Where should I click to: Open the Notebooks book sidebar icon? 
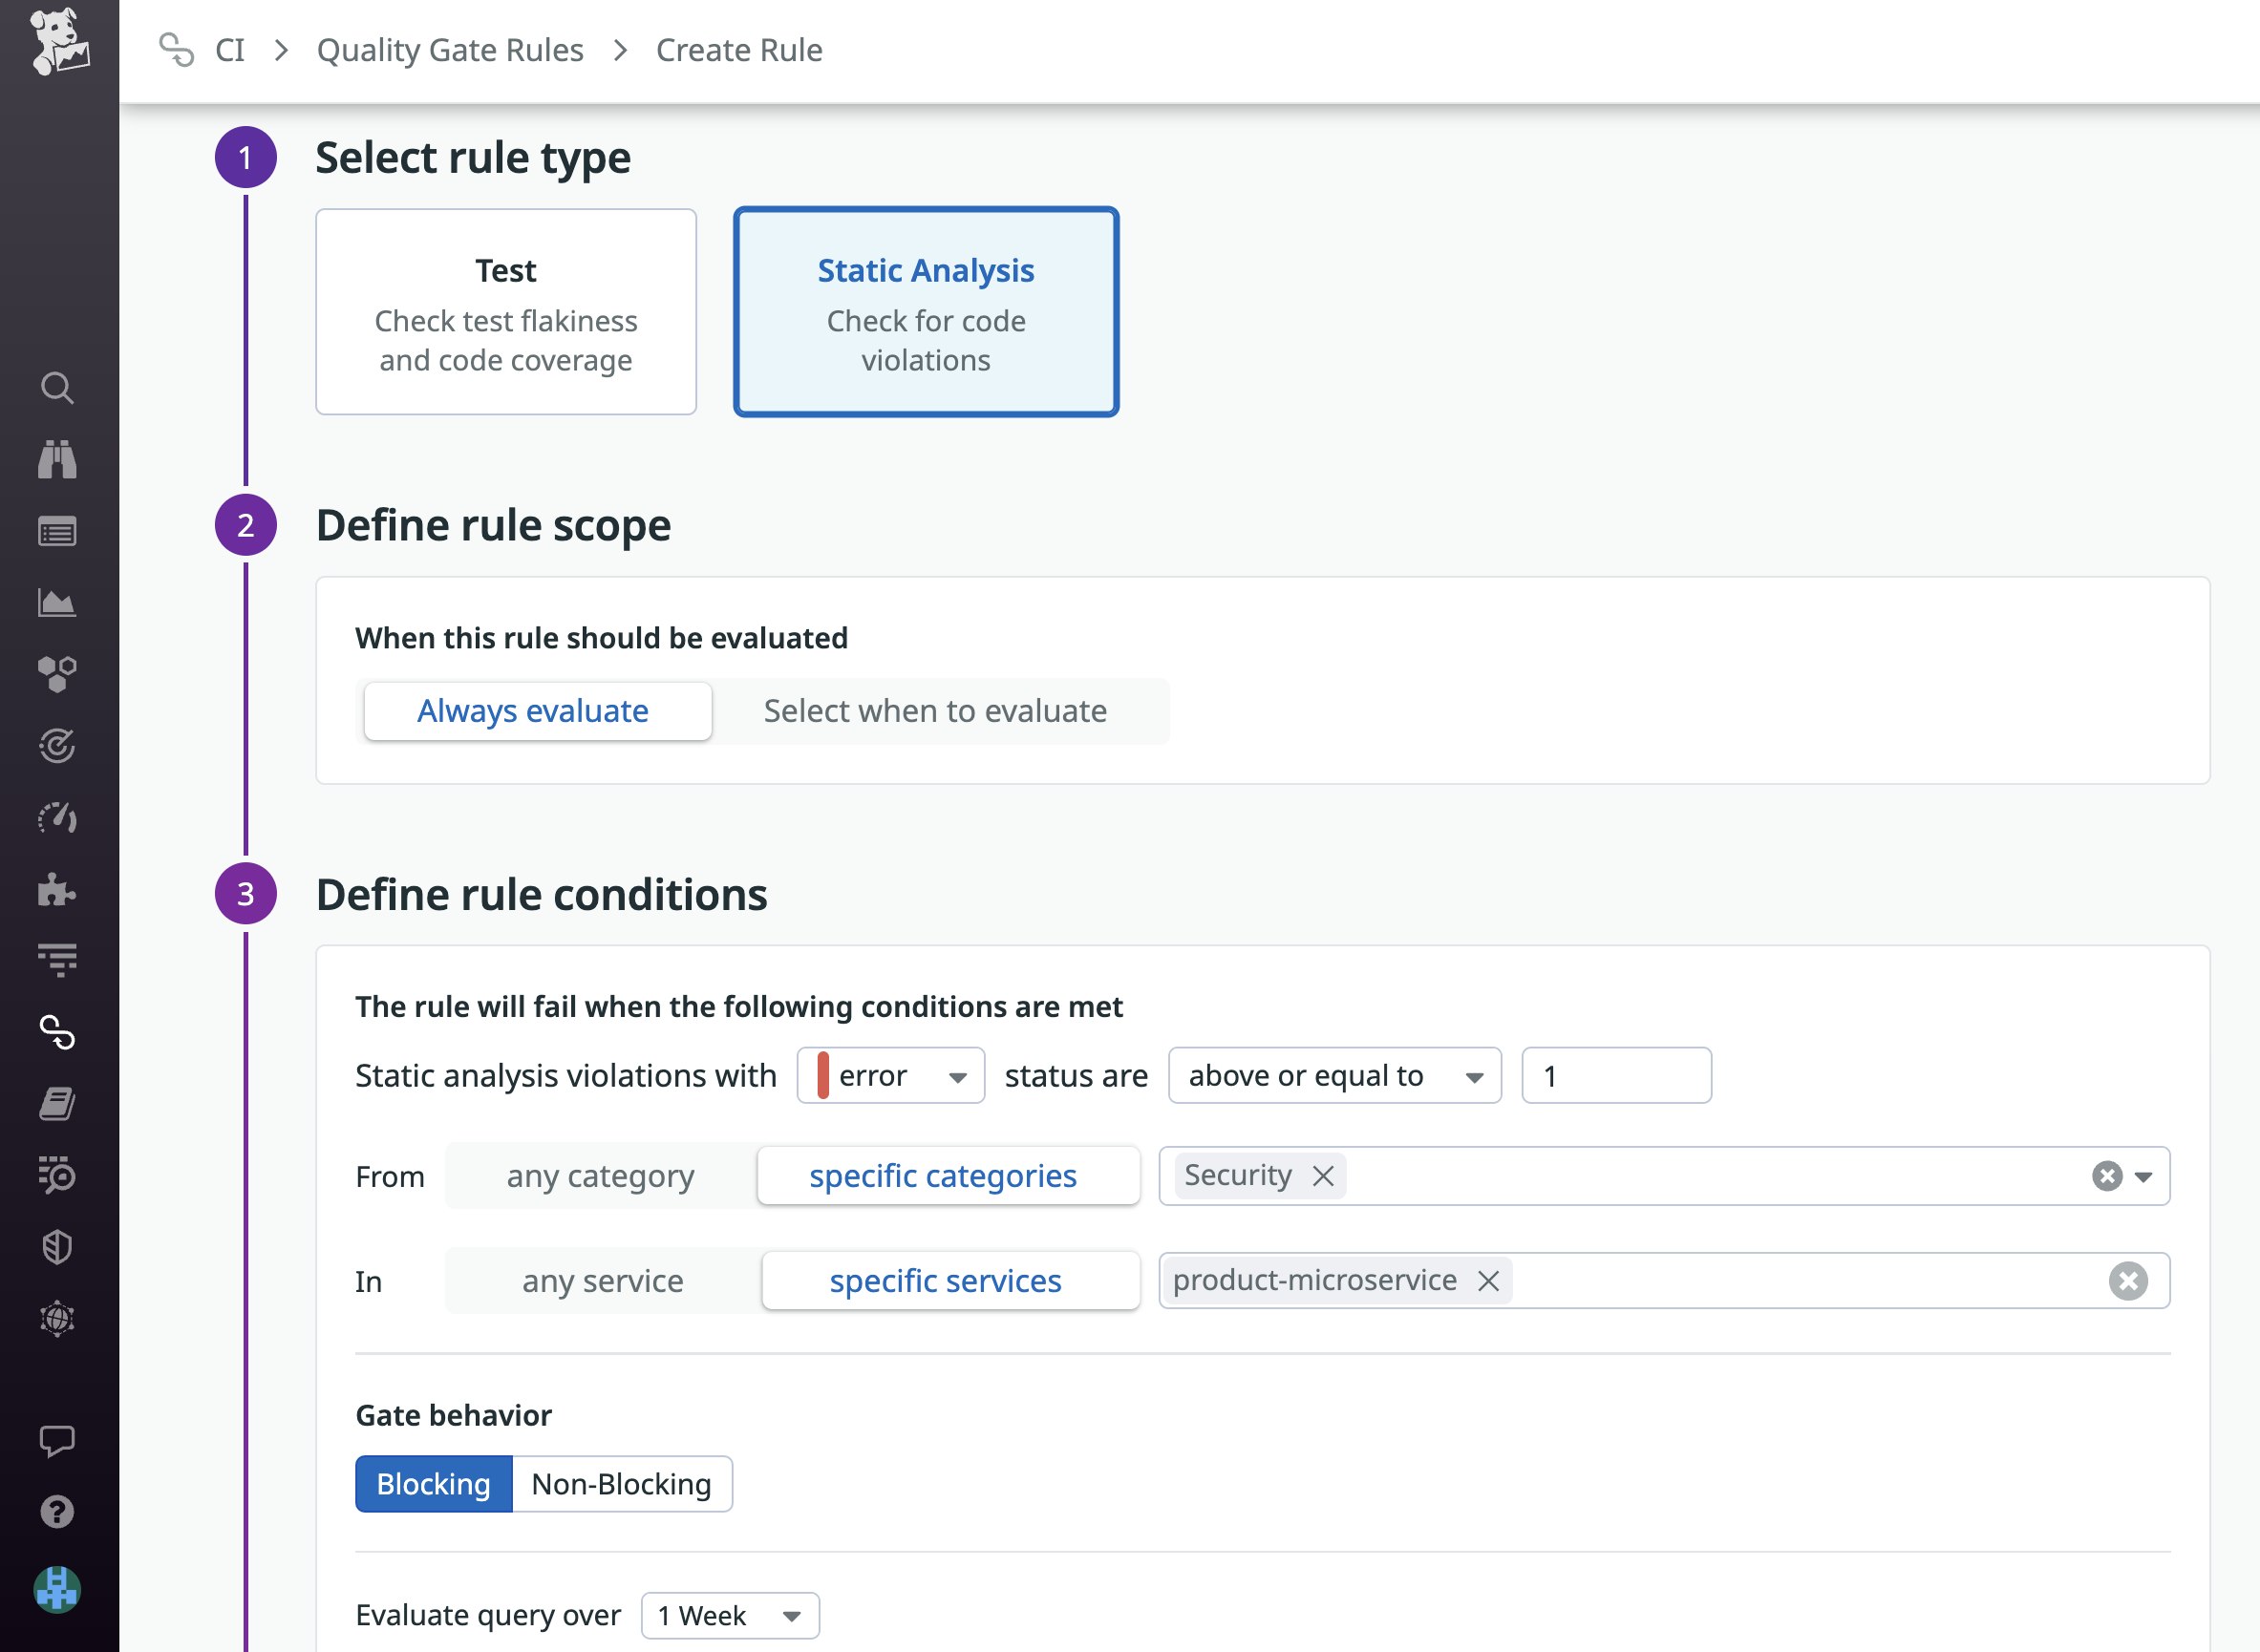click(58, 1103)
